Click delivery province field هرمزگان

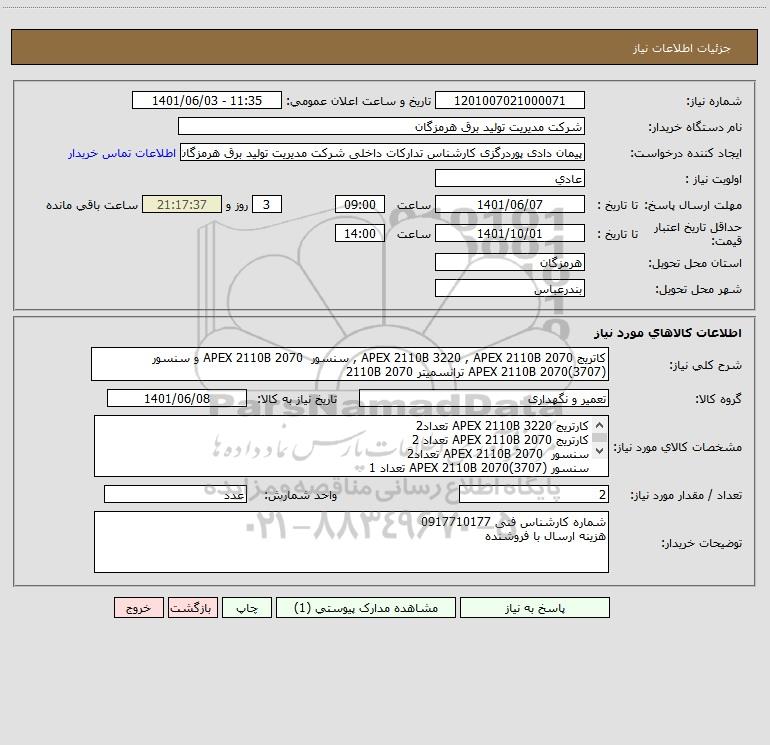tap(510, 263)
